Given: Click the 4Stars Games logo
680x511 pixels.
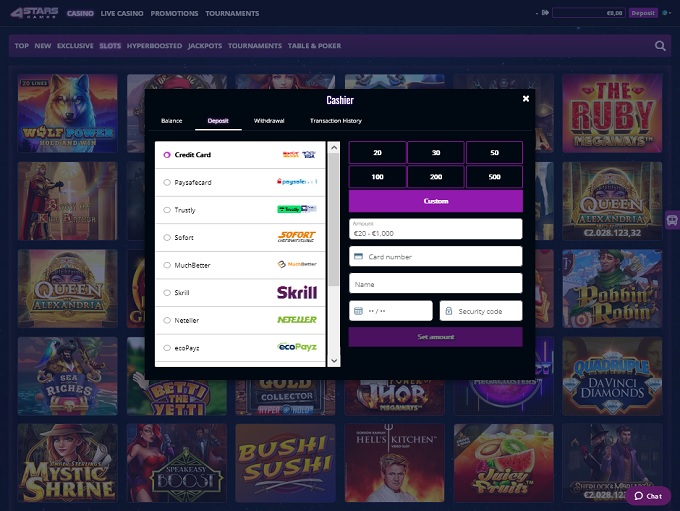Looking at the screenshot, I should click(34, 13).
